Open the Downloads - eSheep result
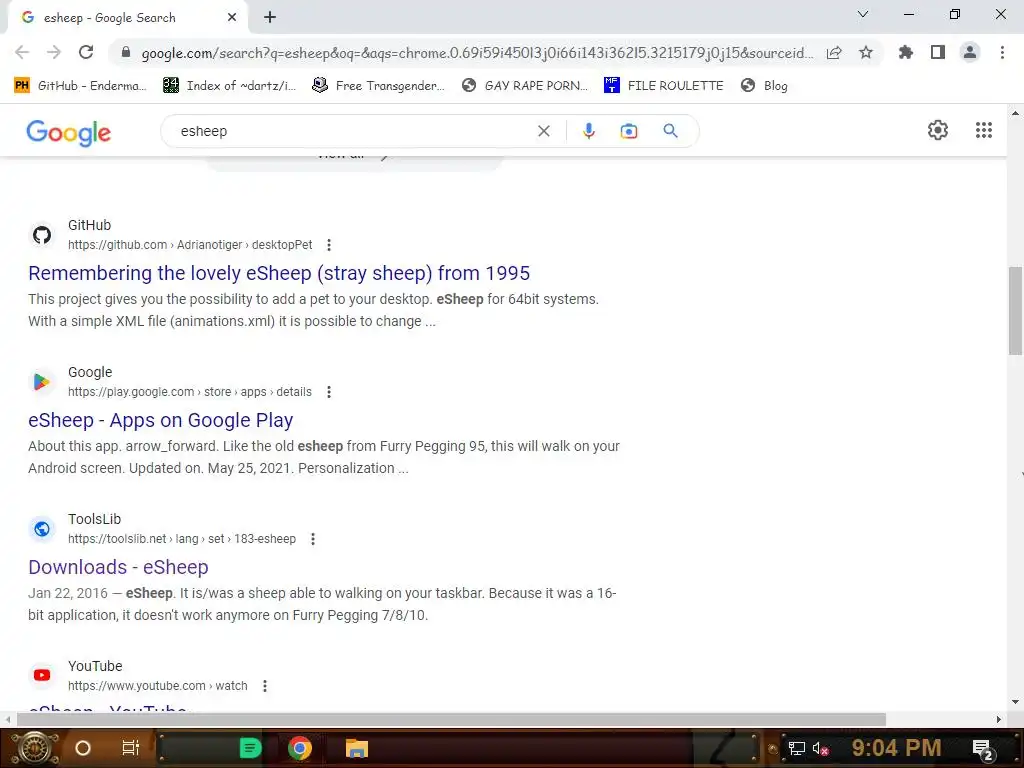Viewport: 1024px width, 768px height. tap(118, 567)
